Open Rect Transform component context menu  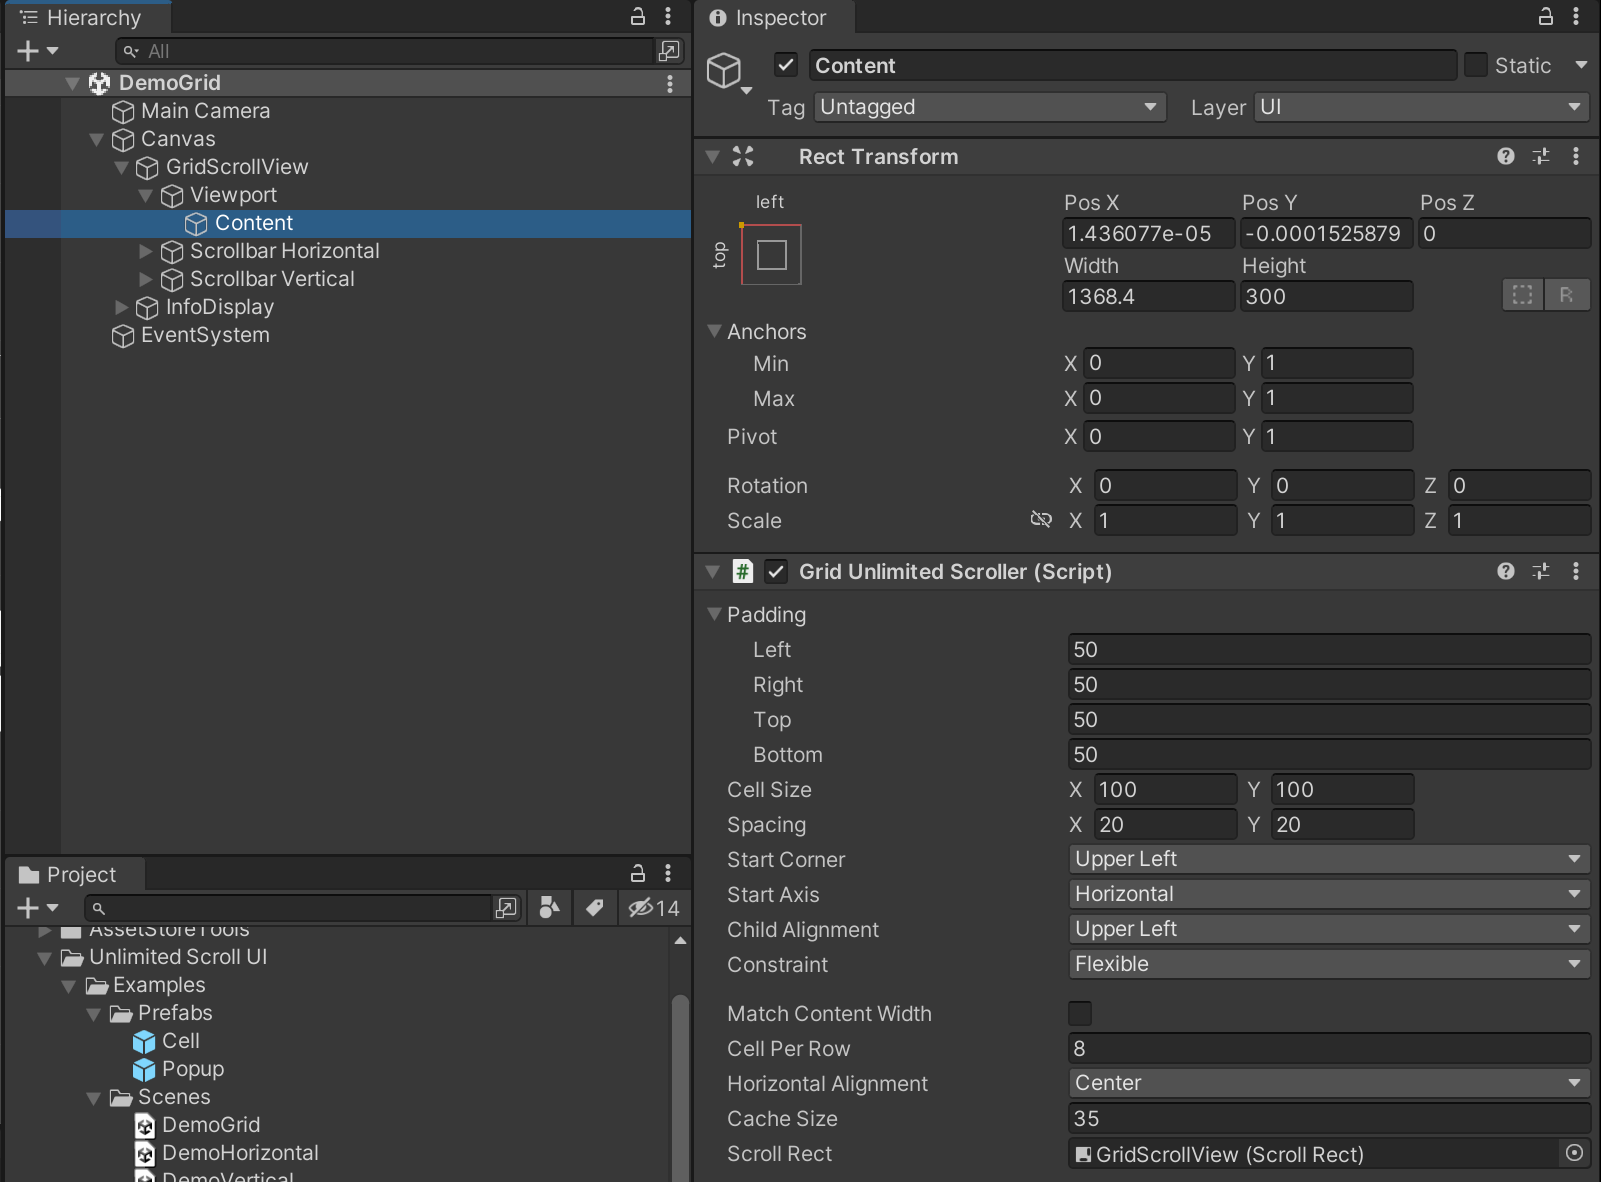point(1576,156)
